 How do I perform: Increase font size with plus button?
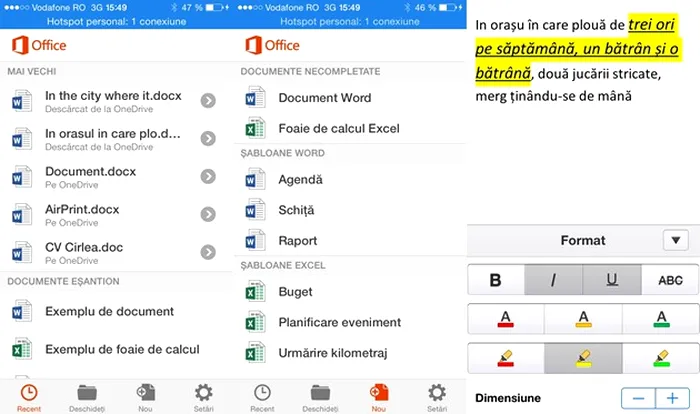pos(673,398)
